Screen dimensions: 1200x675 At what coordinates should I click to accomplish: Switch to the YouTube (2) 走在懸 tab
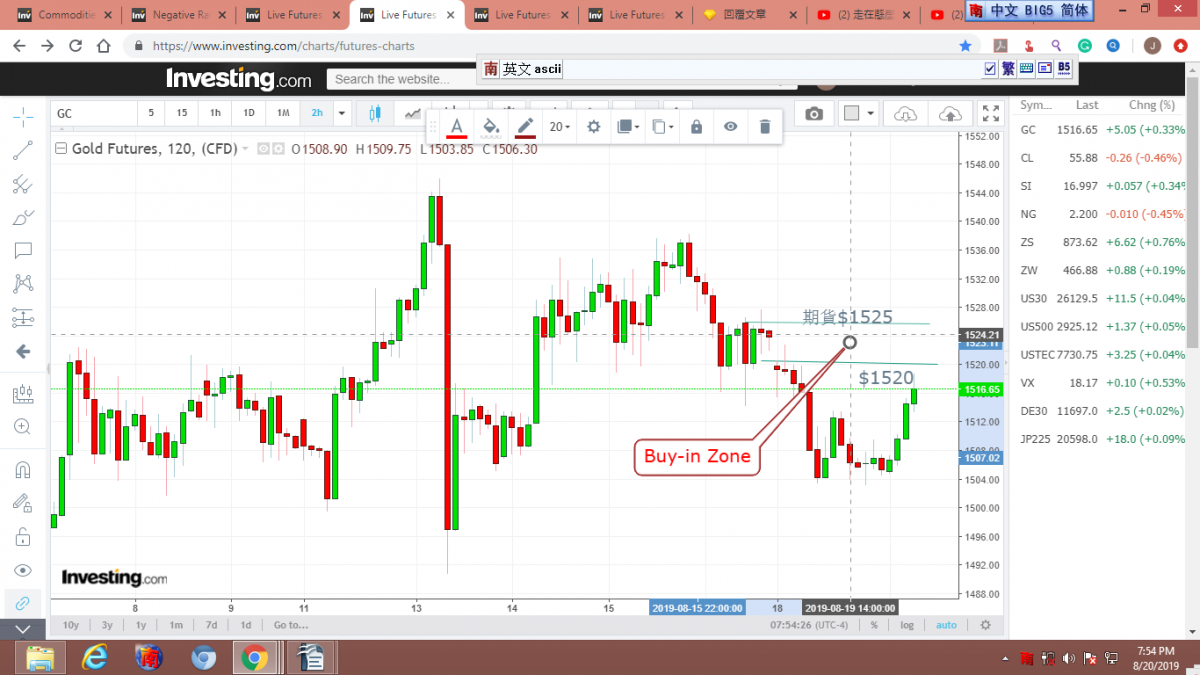point(862,15)
